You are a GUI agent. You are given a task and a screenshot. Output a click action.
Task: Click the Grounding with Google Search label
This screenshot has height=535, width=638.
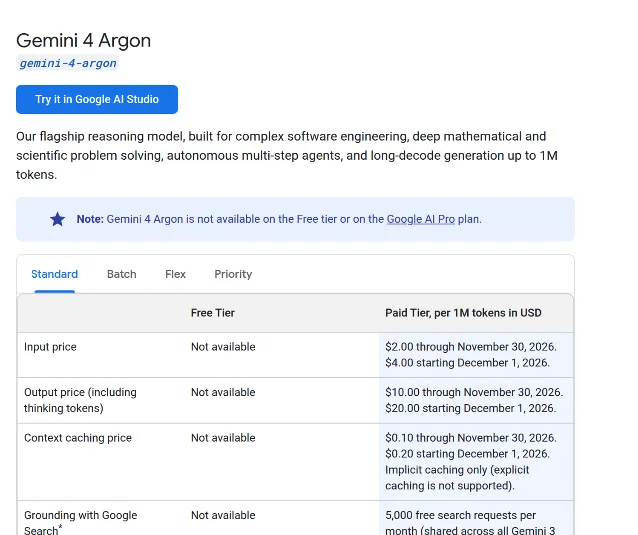tap(81, 523)
